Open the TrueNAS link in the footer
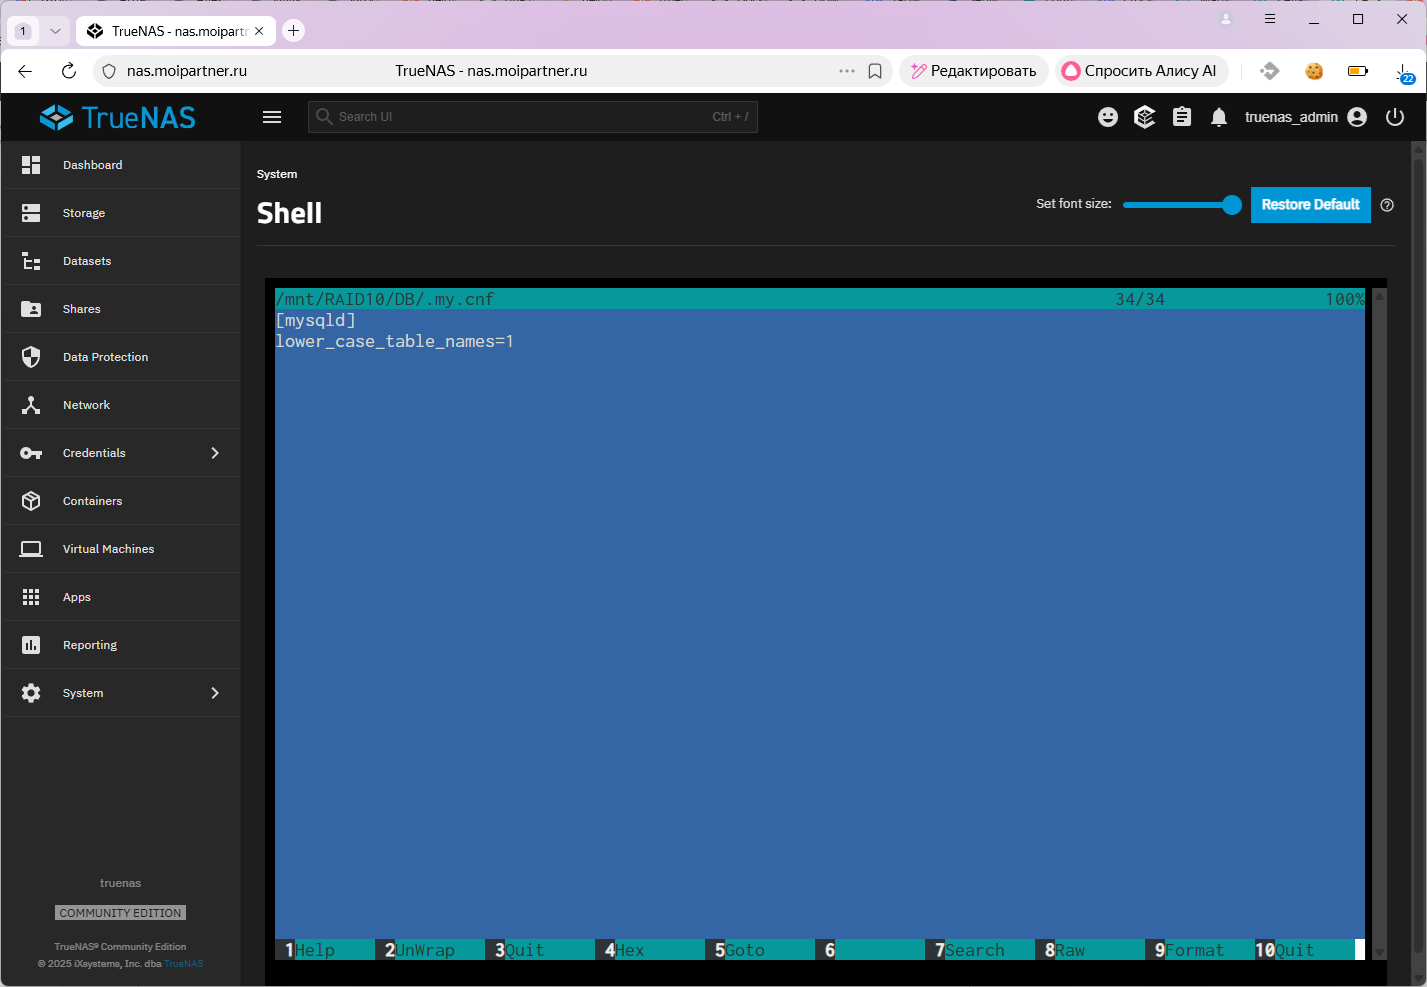 click(184, 963)
